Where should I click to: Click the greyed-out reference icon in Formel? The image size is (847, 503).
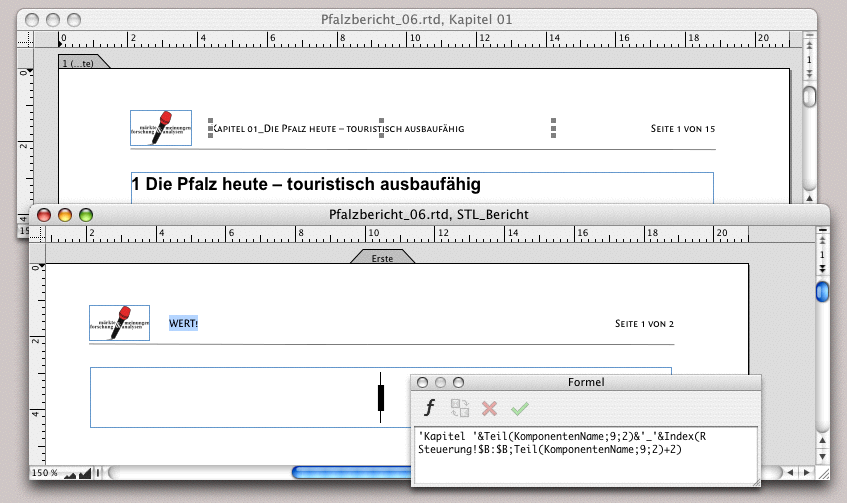tap(460, 408)
